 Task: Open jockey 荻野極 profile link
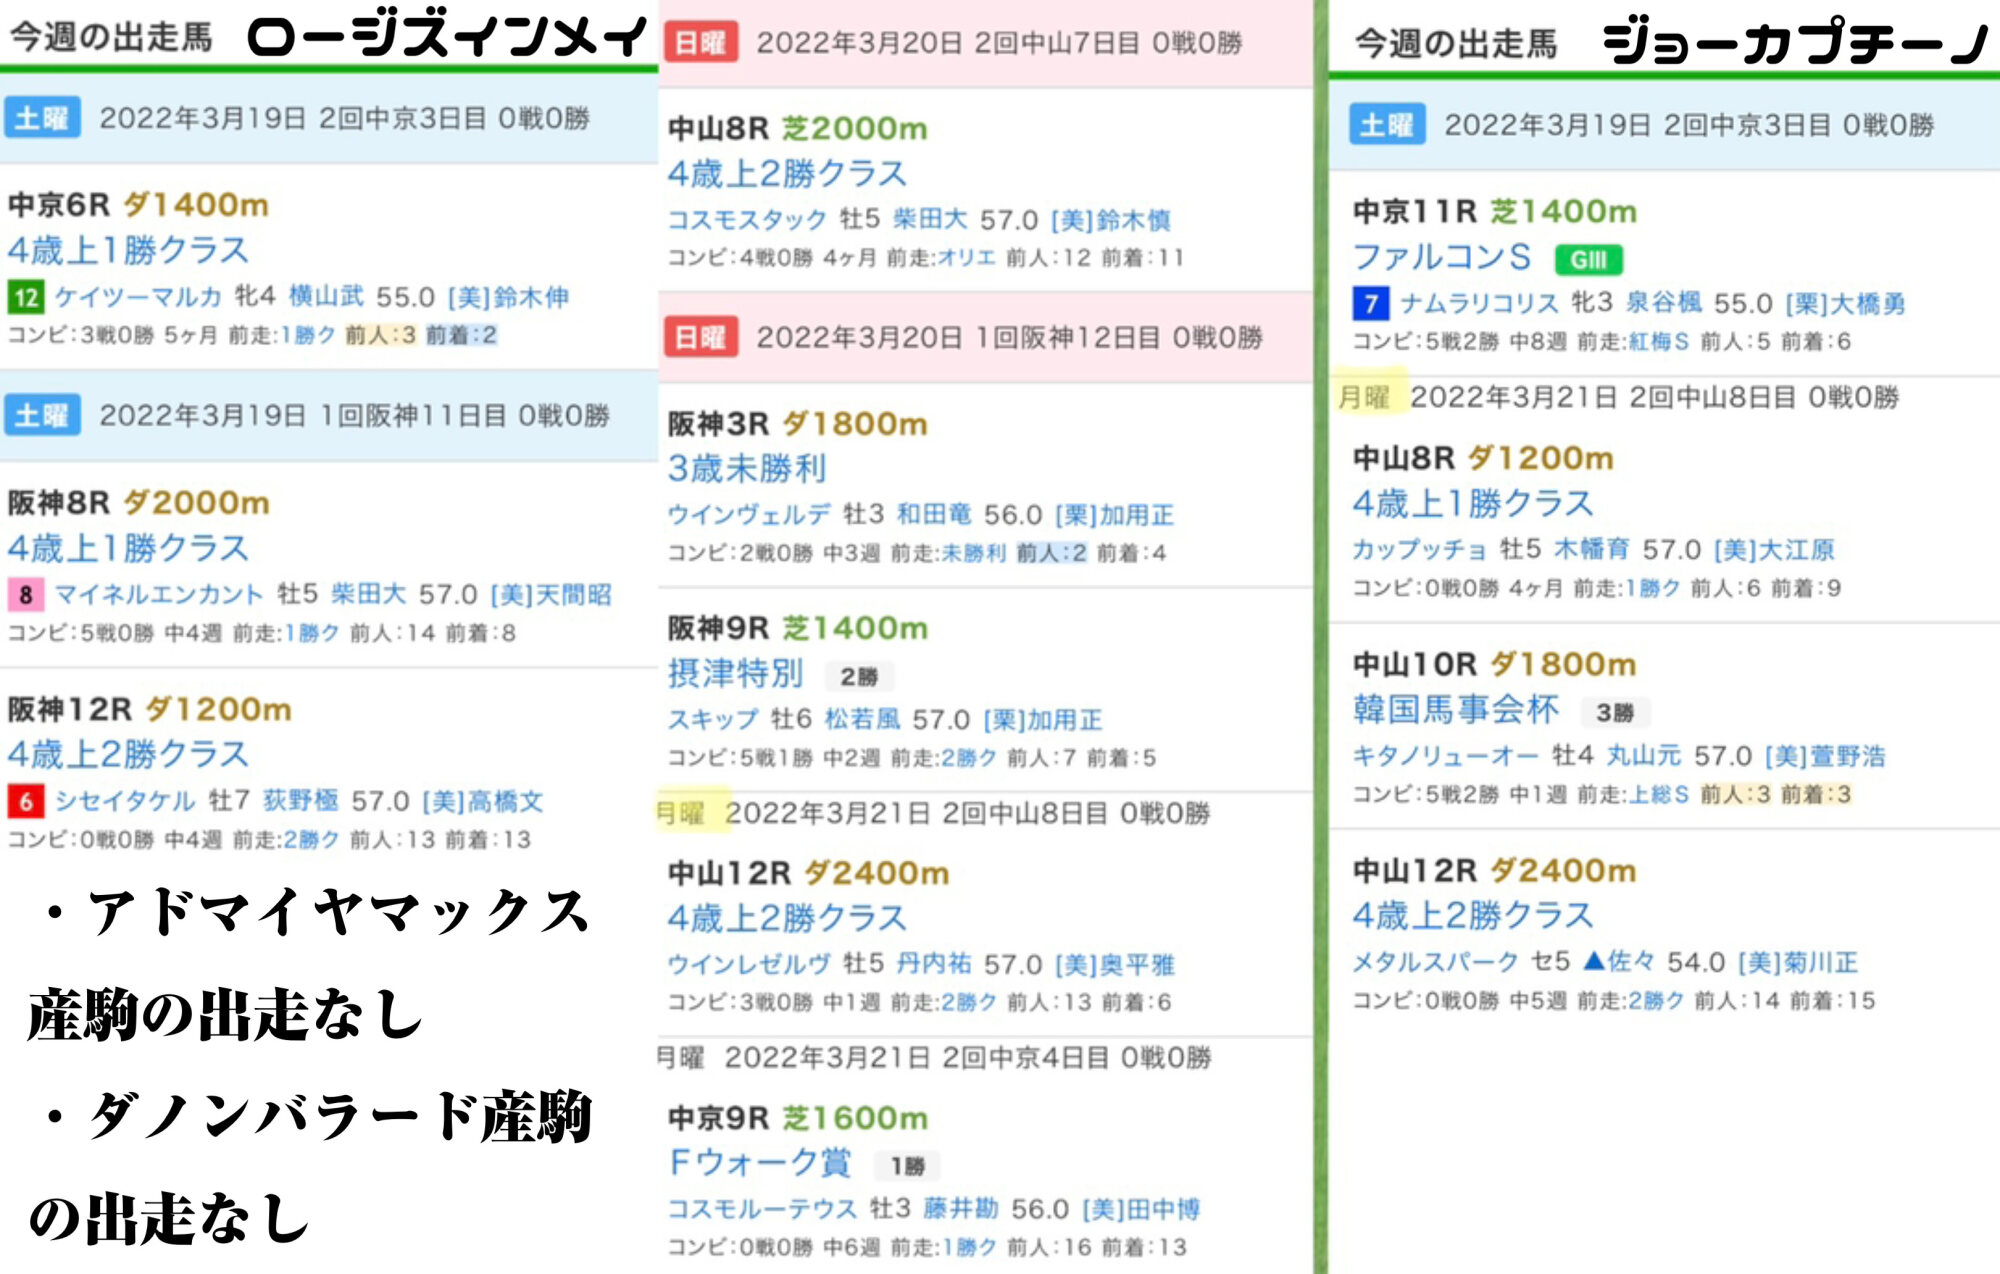coord(300,801)
